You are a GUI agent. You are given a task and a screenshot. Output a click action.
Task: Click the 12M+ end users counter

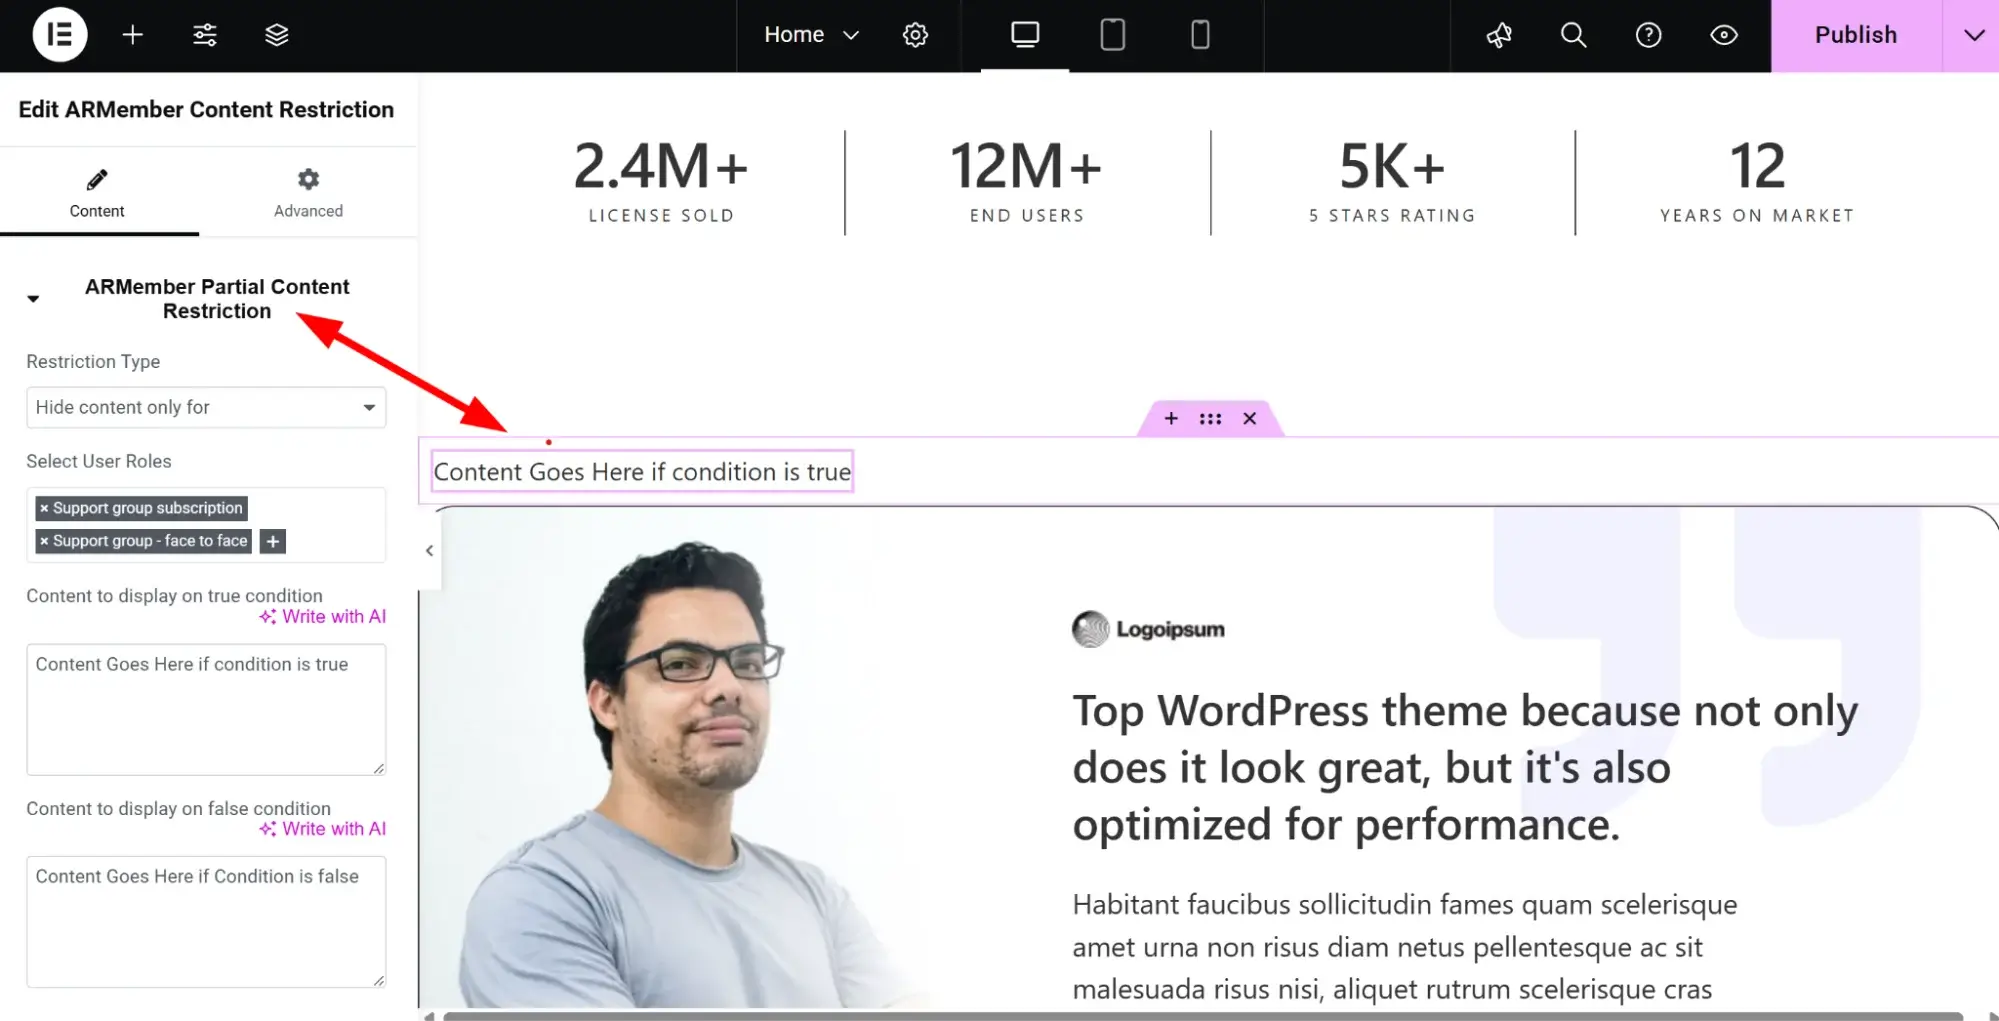coord(1026,182)
